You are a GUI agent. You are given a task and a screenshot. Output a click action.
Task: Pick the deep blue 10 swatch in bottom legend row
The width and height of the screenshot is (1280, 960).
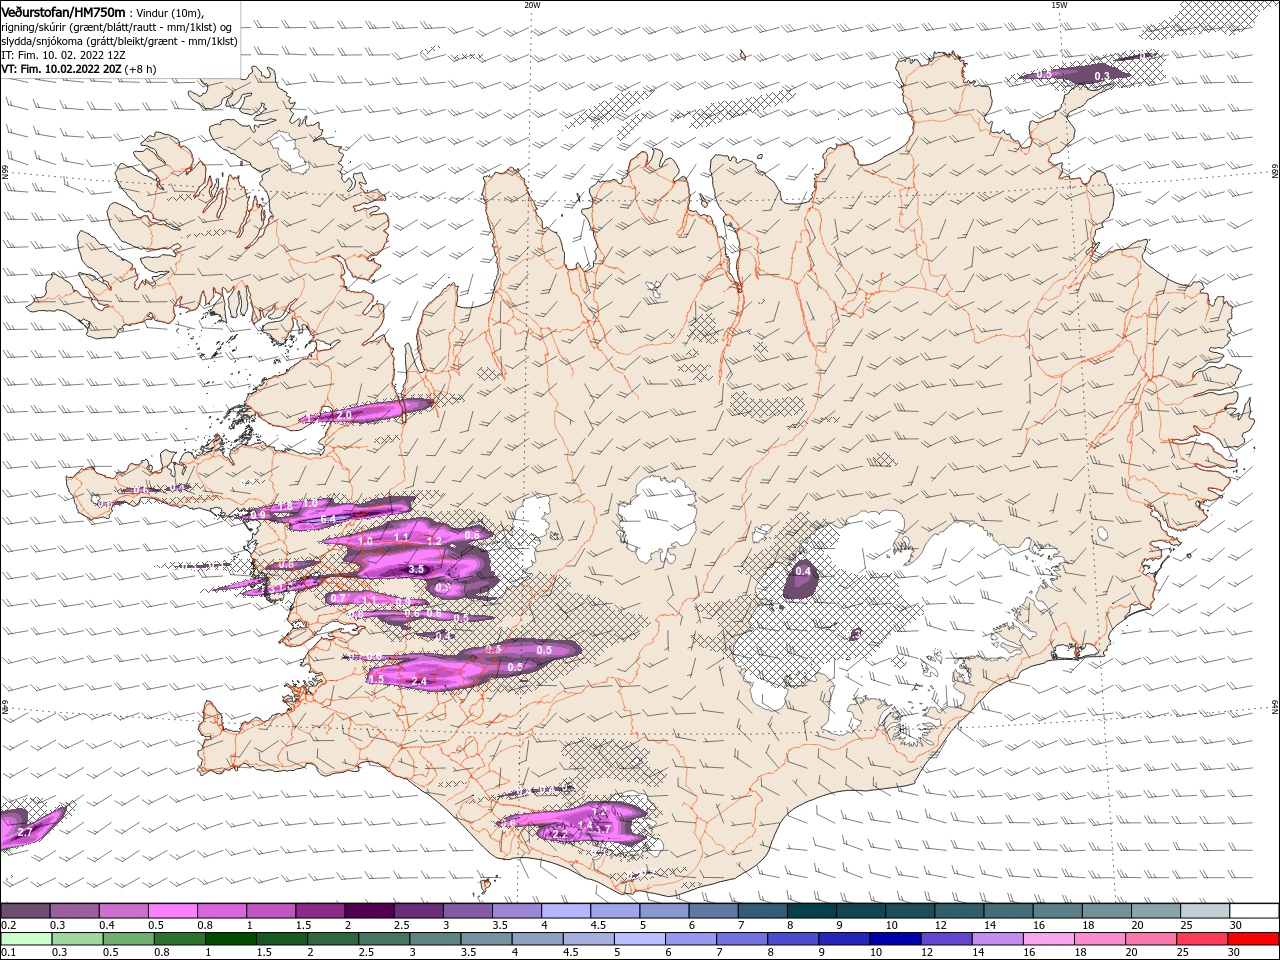[895, 939]
